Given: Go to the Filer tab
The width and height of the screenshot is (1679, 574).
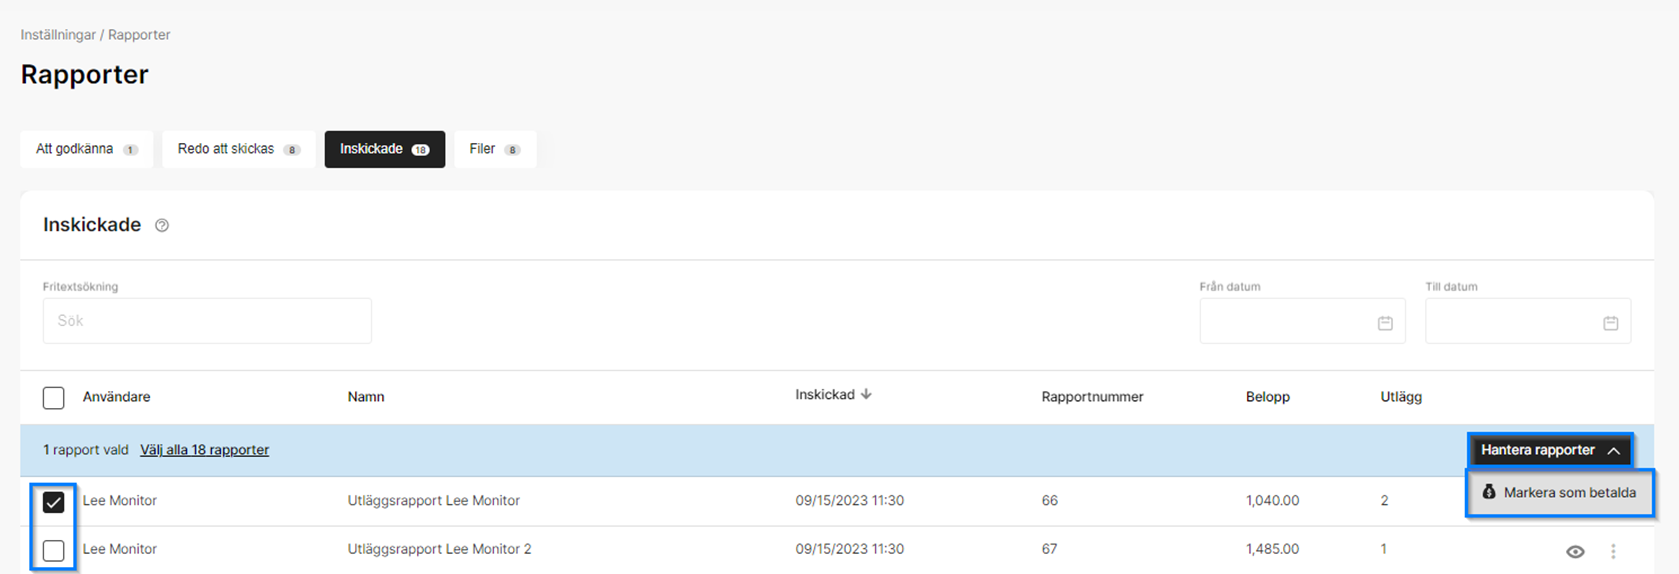Looking at the screenshot, I should pyautogui.click(x=494, y=149).
